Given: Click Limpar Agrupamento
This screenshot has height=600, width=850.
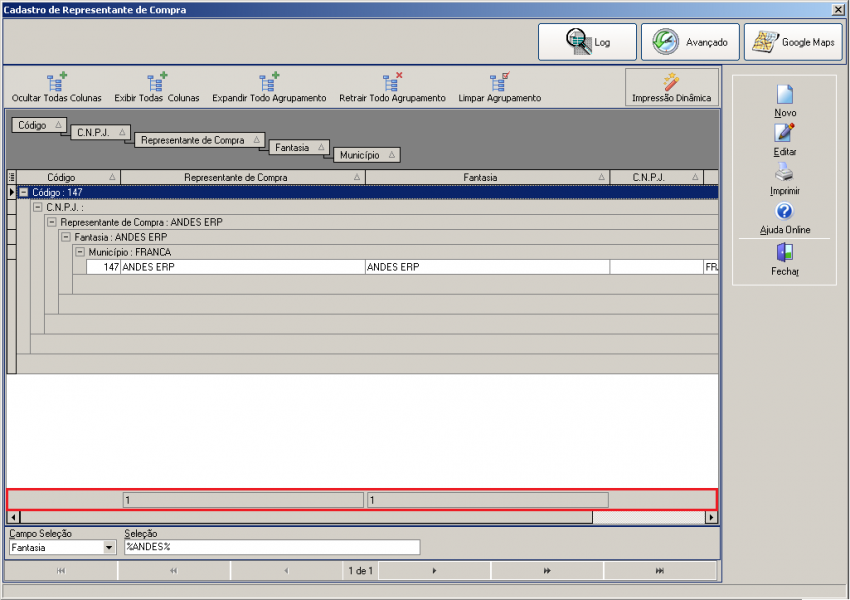Looking at the screenshot, I should click(499, 88).
